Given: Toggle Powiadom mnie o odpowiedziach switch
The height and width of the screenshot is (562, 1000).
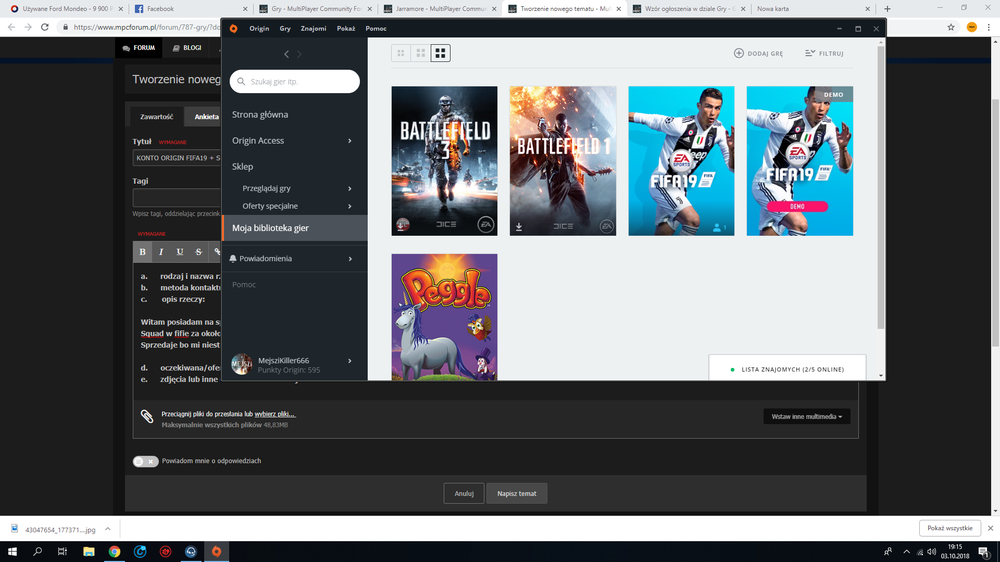Looking at the screenshot, I should point(145,461).
